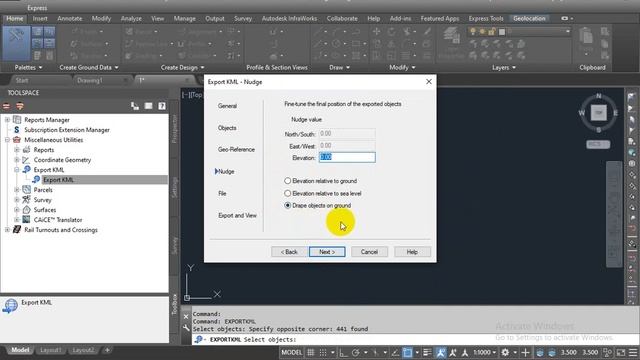The width and height of the screenshot is (640, 360).
Task: Click the Back button in Export KML dialog
Action: (289, 252)
